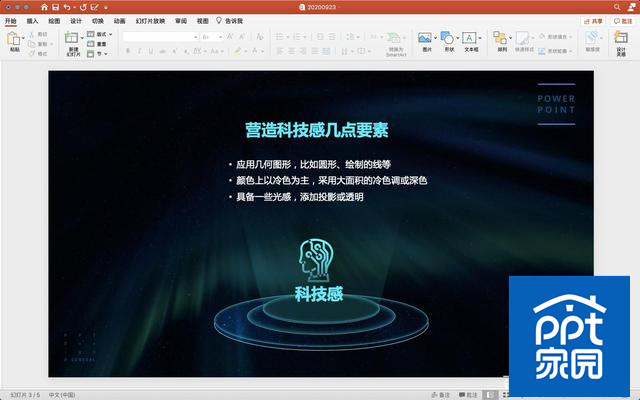Click the slide title 营造科技感几点要素
The height and width of the screenshot is (400, 640).
317,130
